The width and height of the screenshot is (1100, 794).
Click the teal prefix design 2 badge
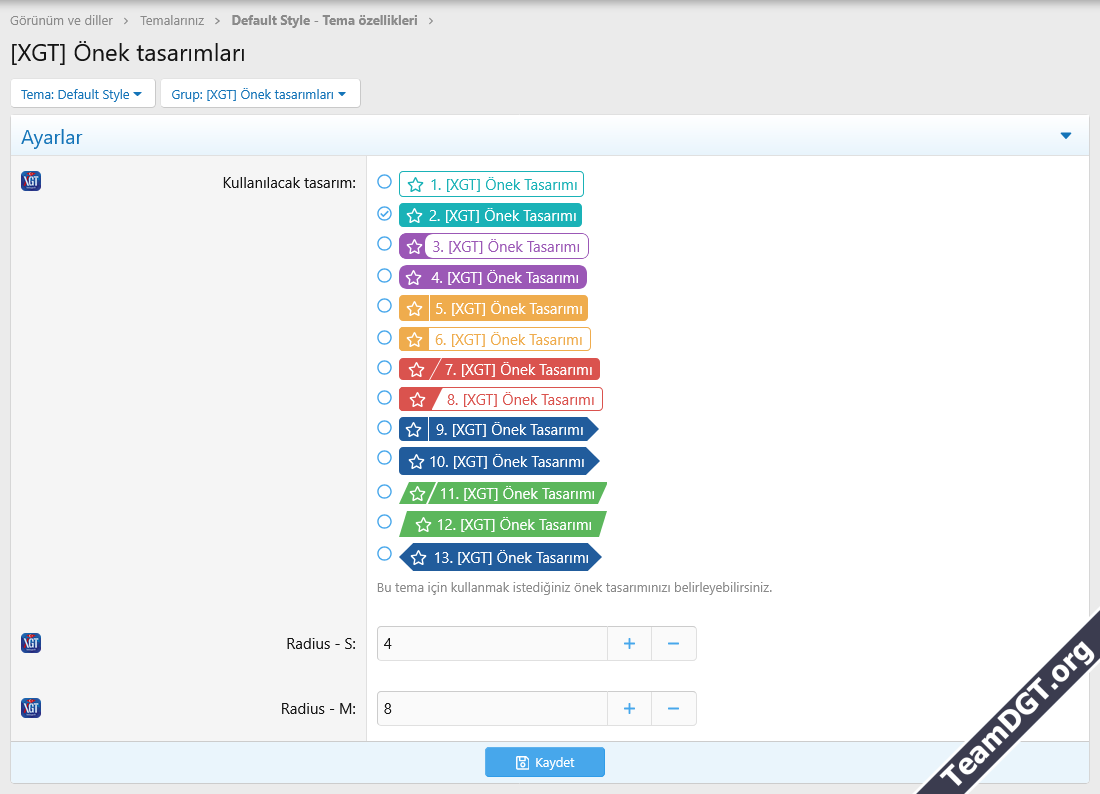click(490, 215)
